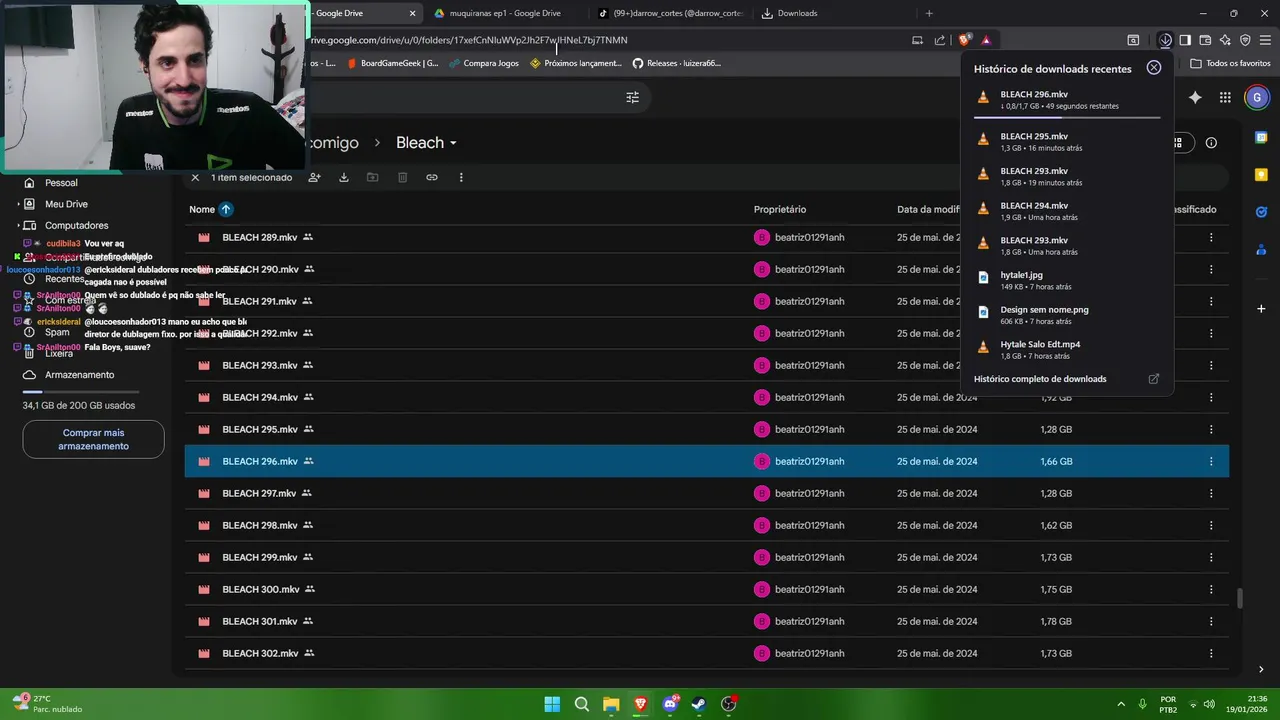Open Windows Start menu
The width and height of the screenshot is (1280, 720).
coord(552,704)
